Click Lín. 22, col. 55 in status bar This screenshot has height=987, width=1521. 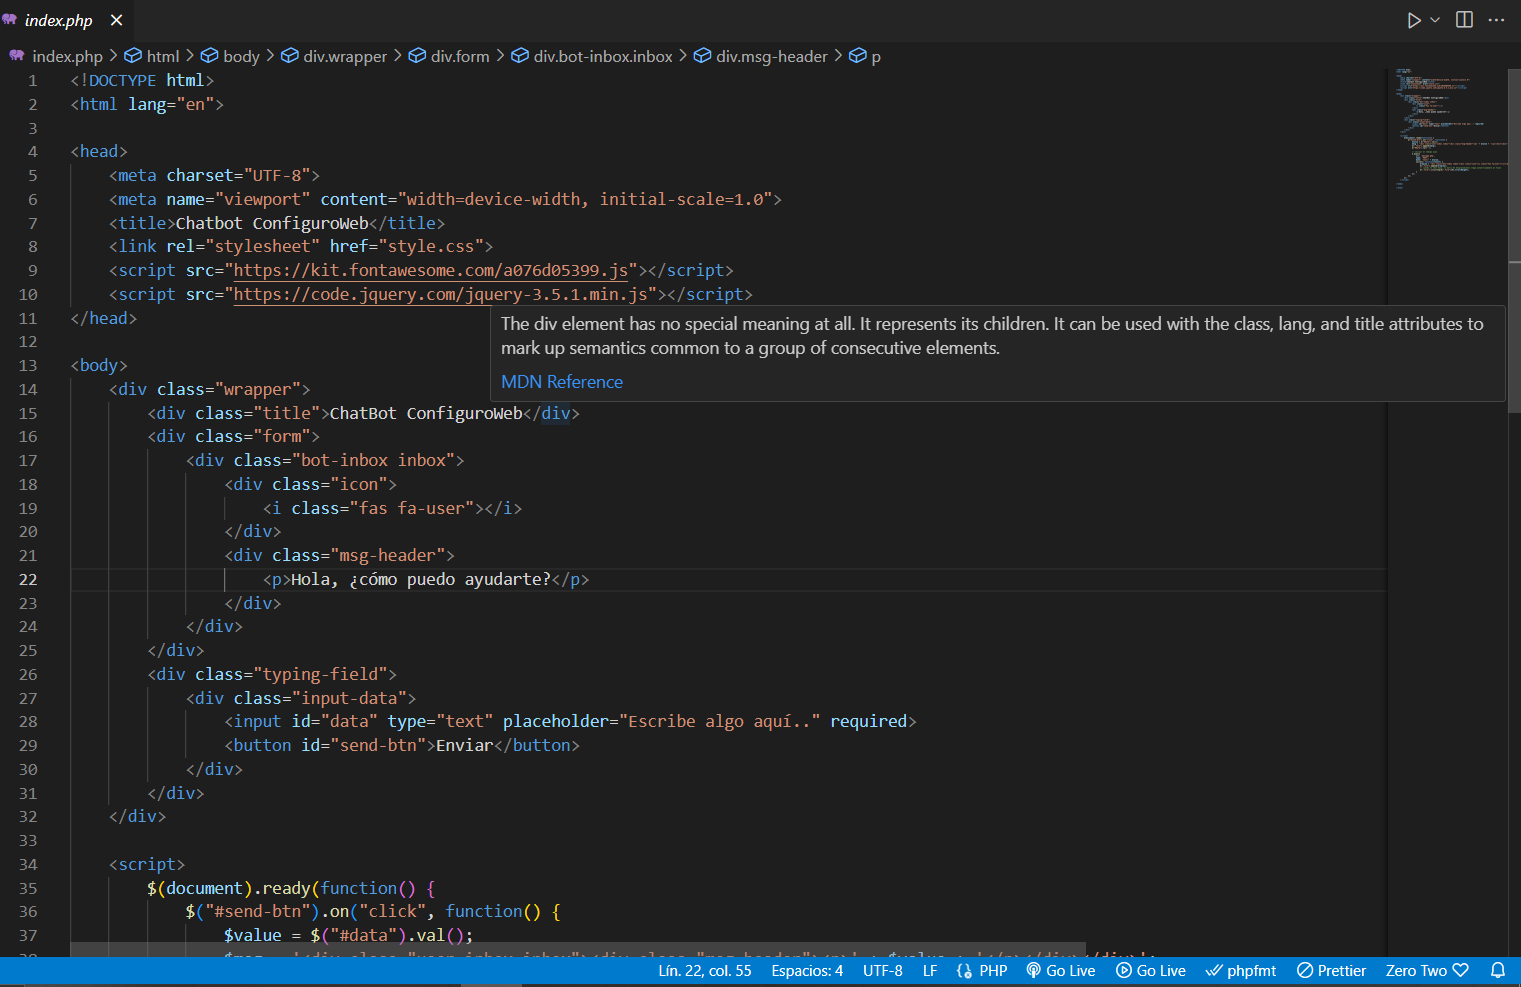[x=705, y=970]
